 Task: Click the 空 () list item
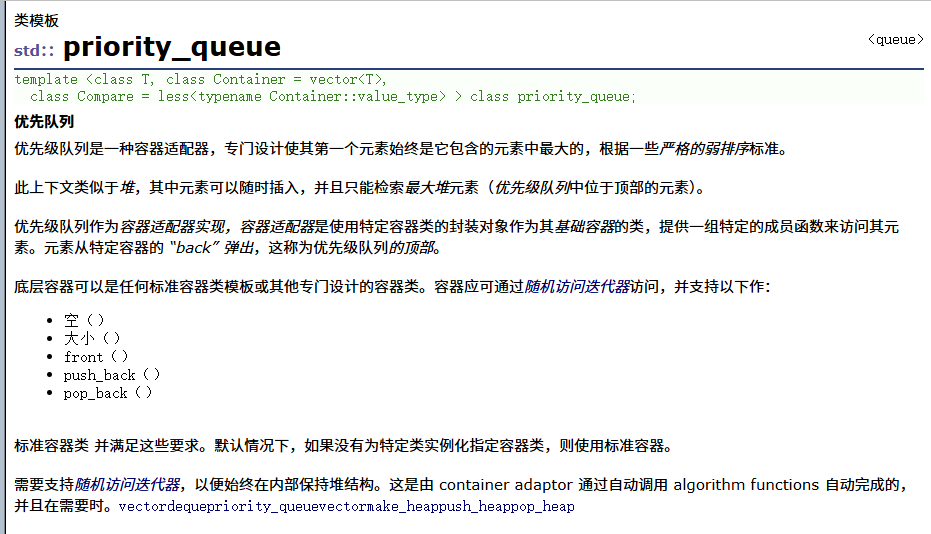[84, 320]
